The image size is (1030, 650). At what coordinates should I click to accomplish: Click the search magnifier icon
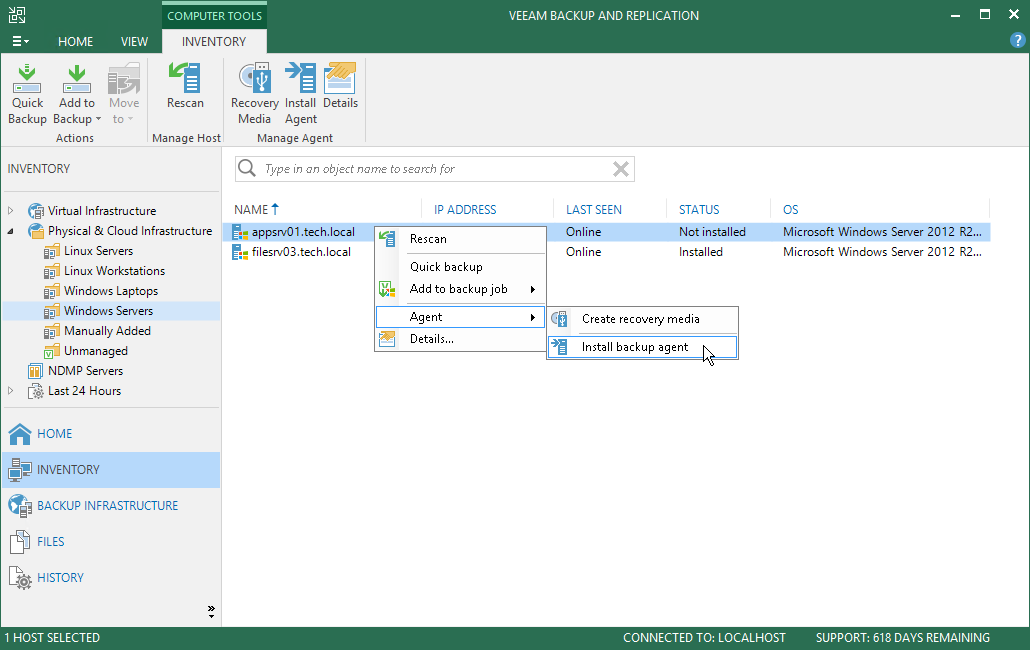[x=247, y=169]
